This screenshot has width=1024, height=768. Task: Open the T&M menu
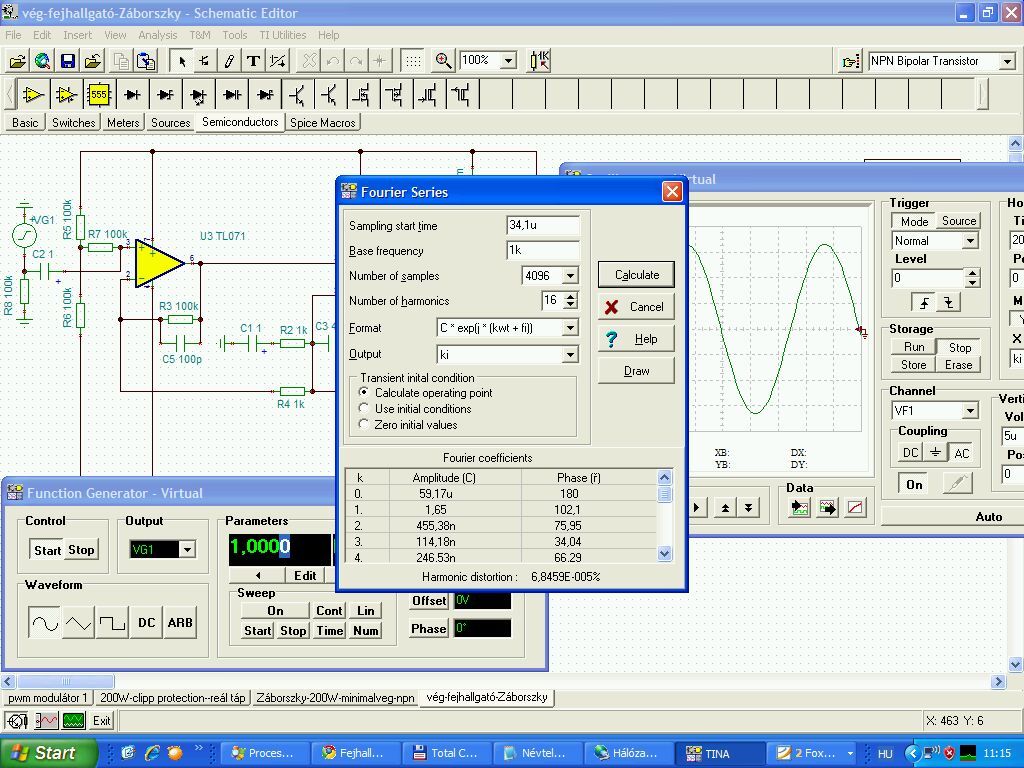click(x=200, y=35)
